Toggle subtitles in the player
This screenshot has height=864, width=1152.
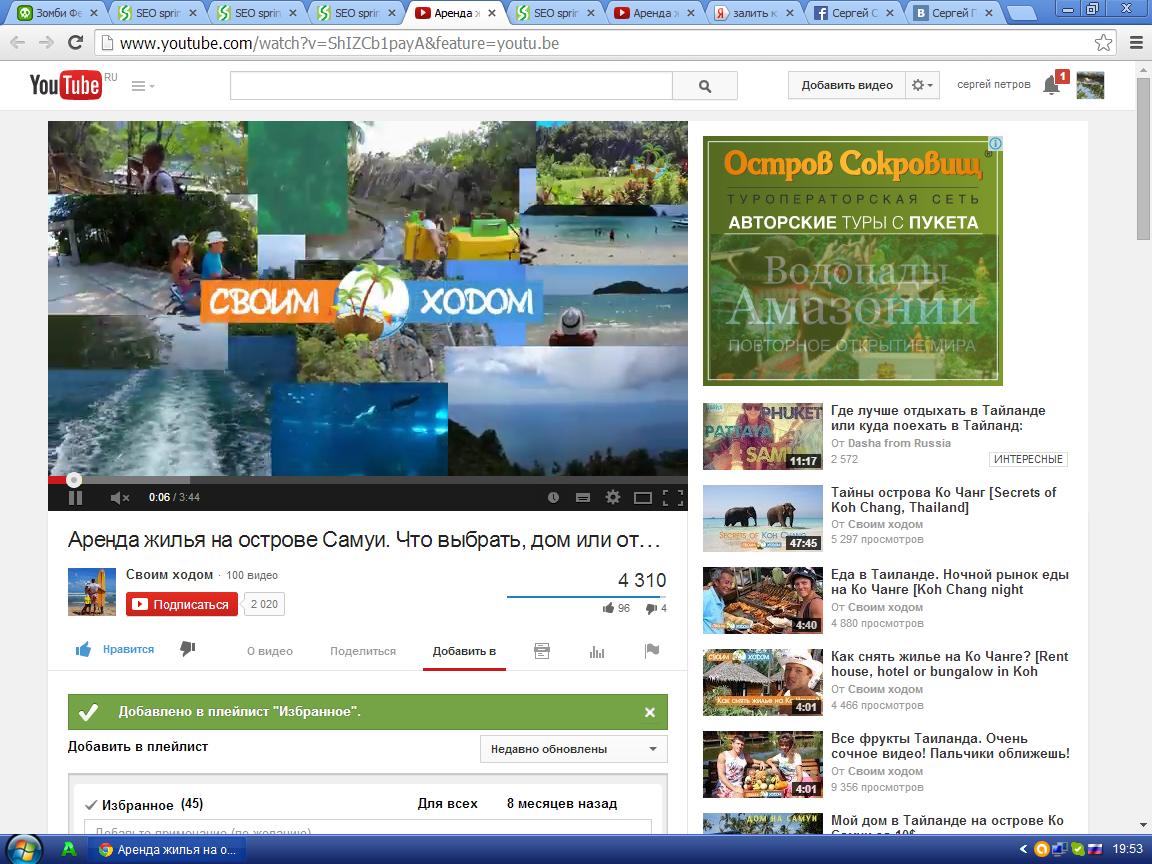tap(583, 497)
